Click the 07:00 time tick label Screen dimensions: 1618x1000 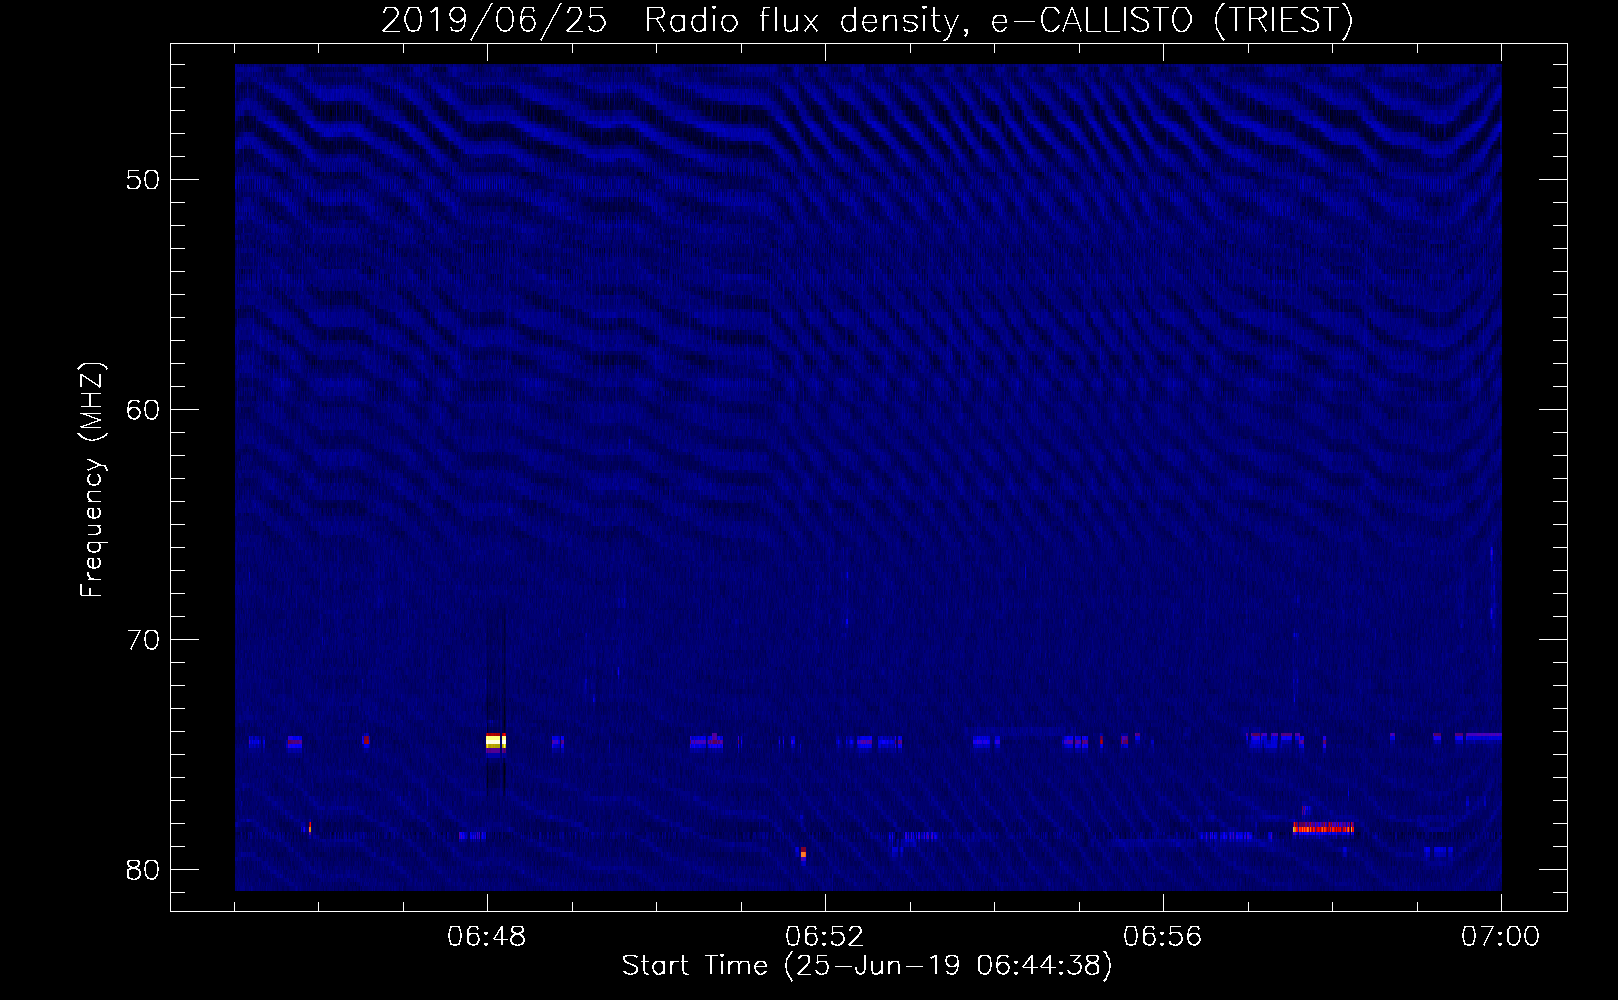coord(1501,937)
